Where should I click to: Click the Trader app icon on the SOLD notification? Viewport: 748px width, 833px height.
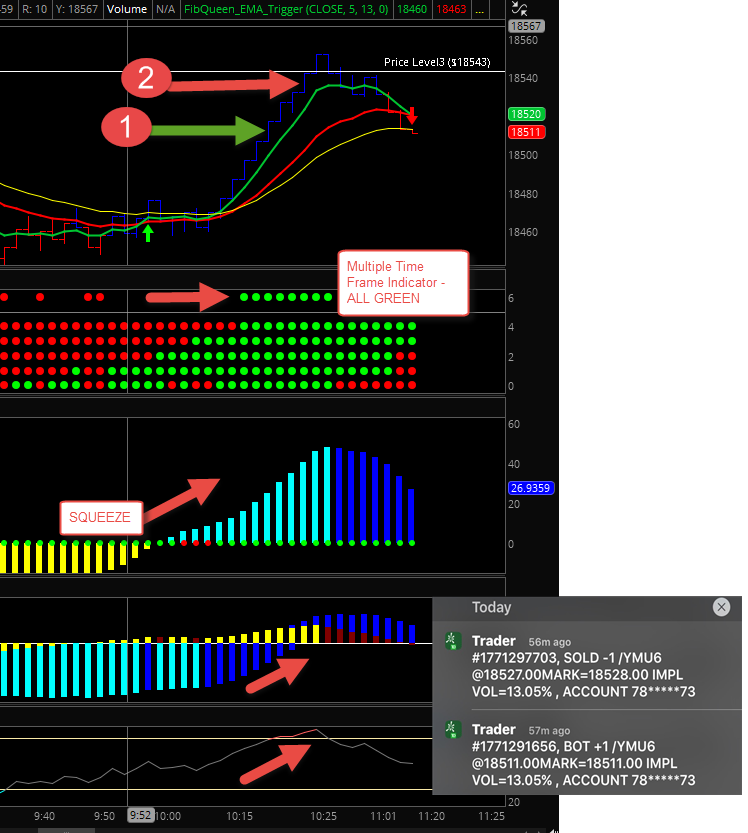point(452,641)
